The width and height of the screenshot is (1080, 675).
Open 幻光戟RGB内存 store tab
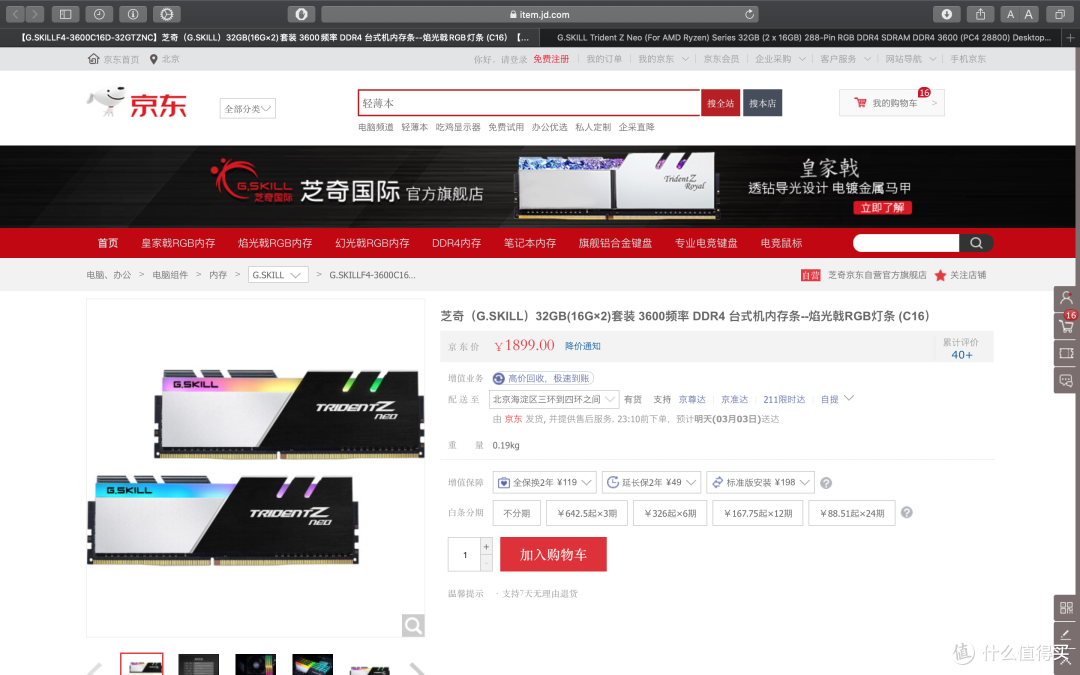pos(372,243)
